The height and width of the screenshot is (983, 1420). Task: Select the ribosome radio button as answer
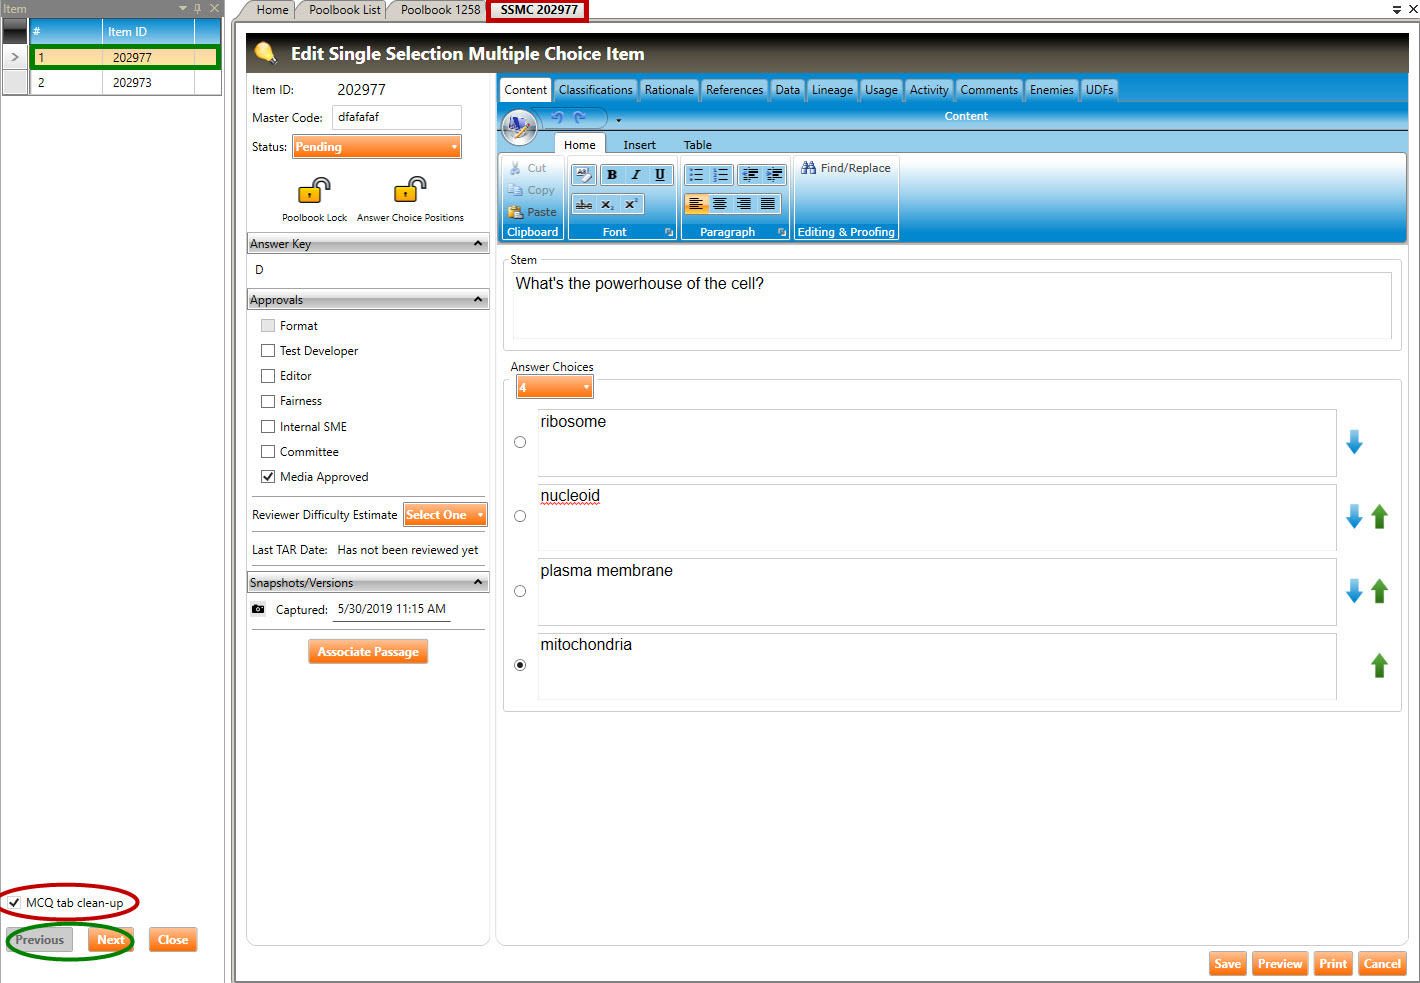[520, 442]
